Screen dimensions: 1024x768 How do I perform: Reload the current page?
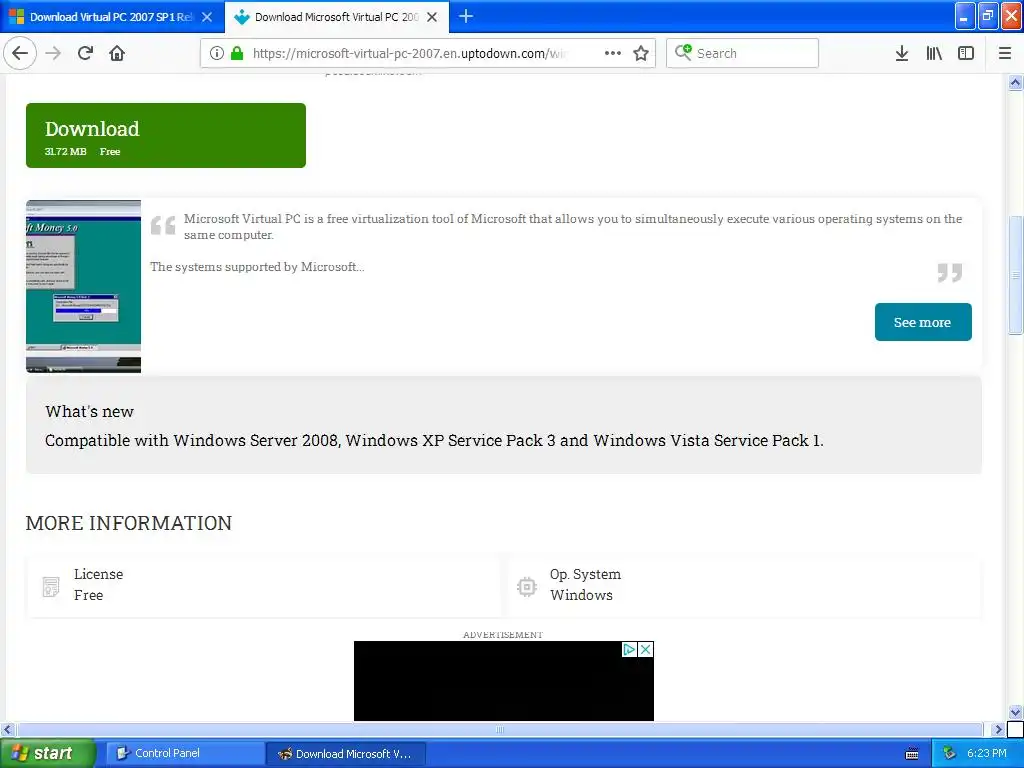(86, 53)
